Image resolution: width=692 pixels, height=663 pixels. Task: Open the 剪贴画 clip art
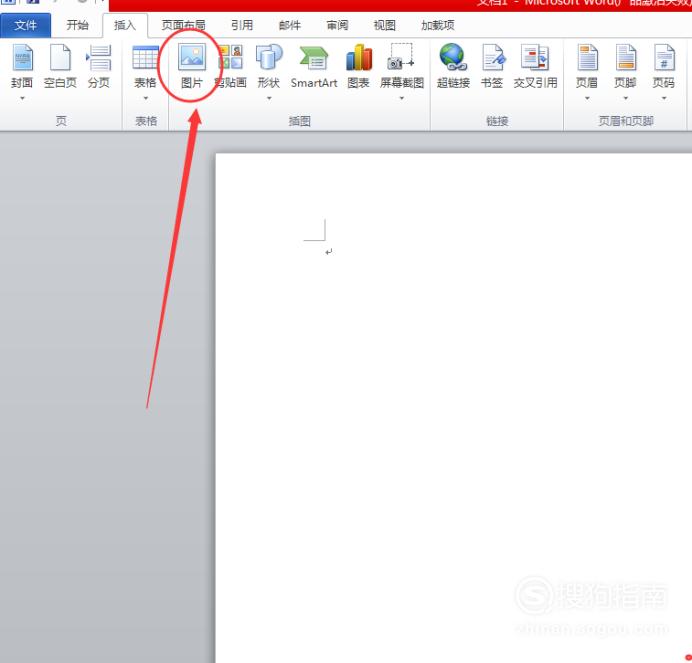(x=230, y=66)
